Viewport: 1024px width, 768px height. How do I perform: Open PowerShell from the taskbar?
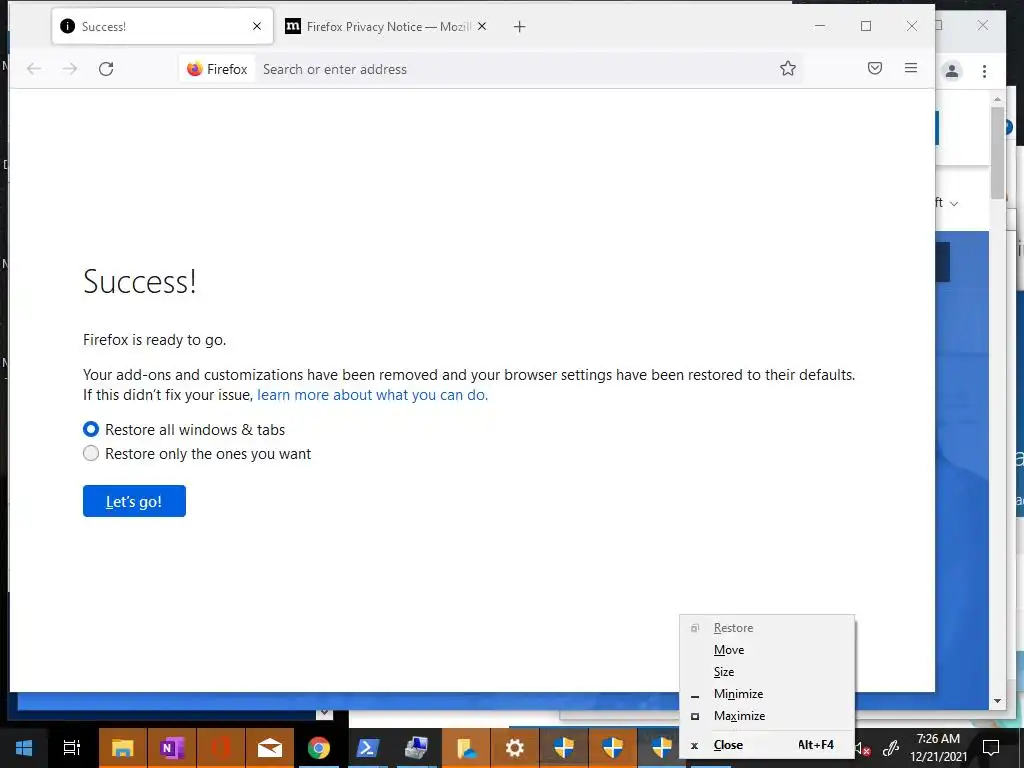tap(368, 748)
